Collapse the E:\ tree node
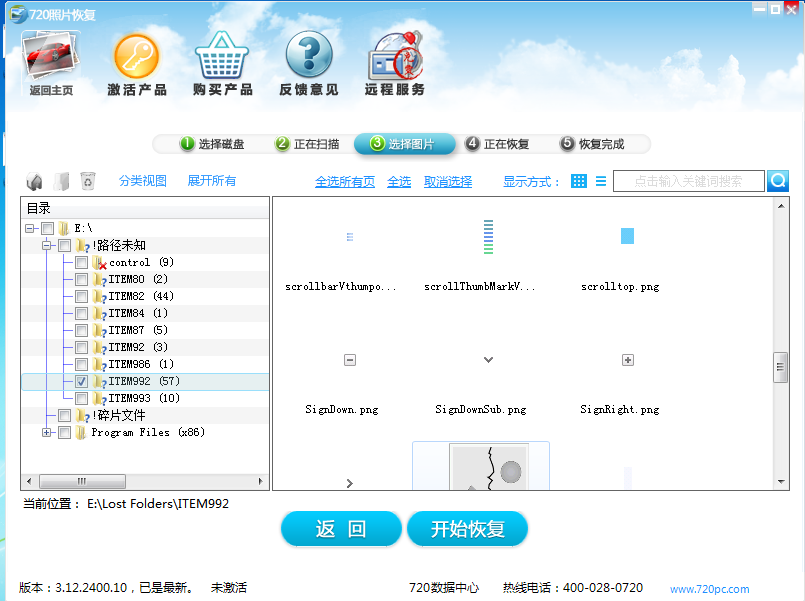 pyautogui.click(x=30, y=228)
